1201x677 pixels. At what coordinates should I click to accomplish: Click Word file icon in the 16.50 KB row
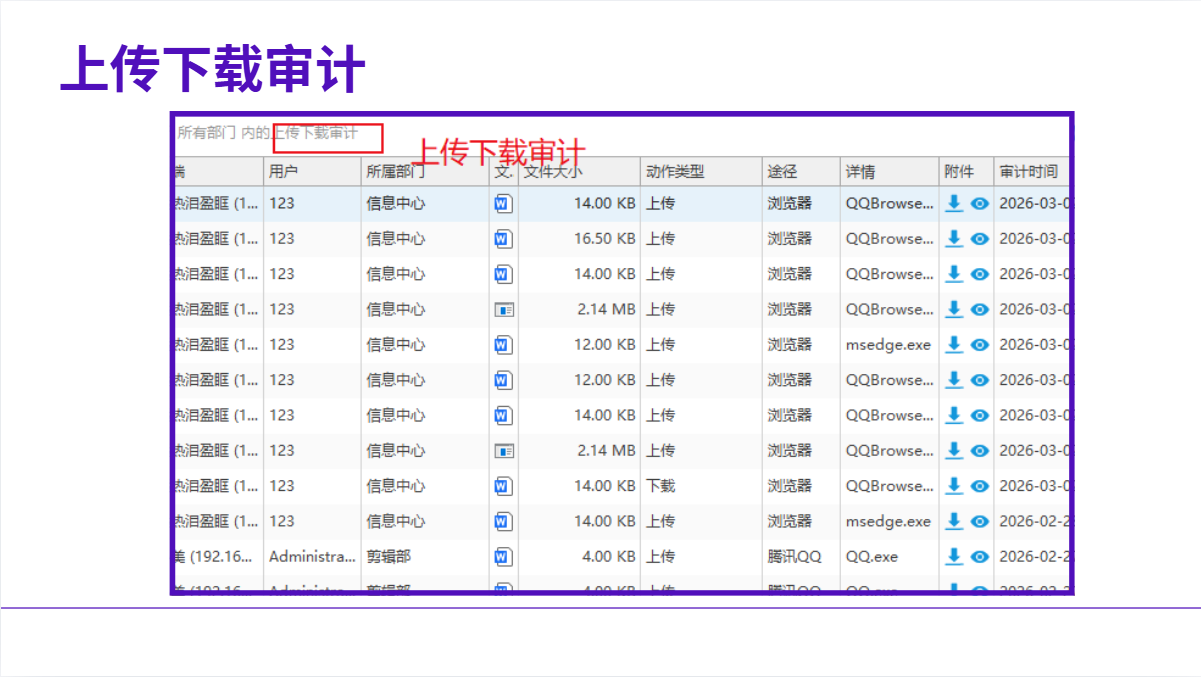(503, 239)
